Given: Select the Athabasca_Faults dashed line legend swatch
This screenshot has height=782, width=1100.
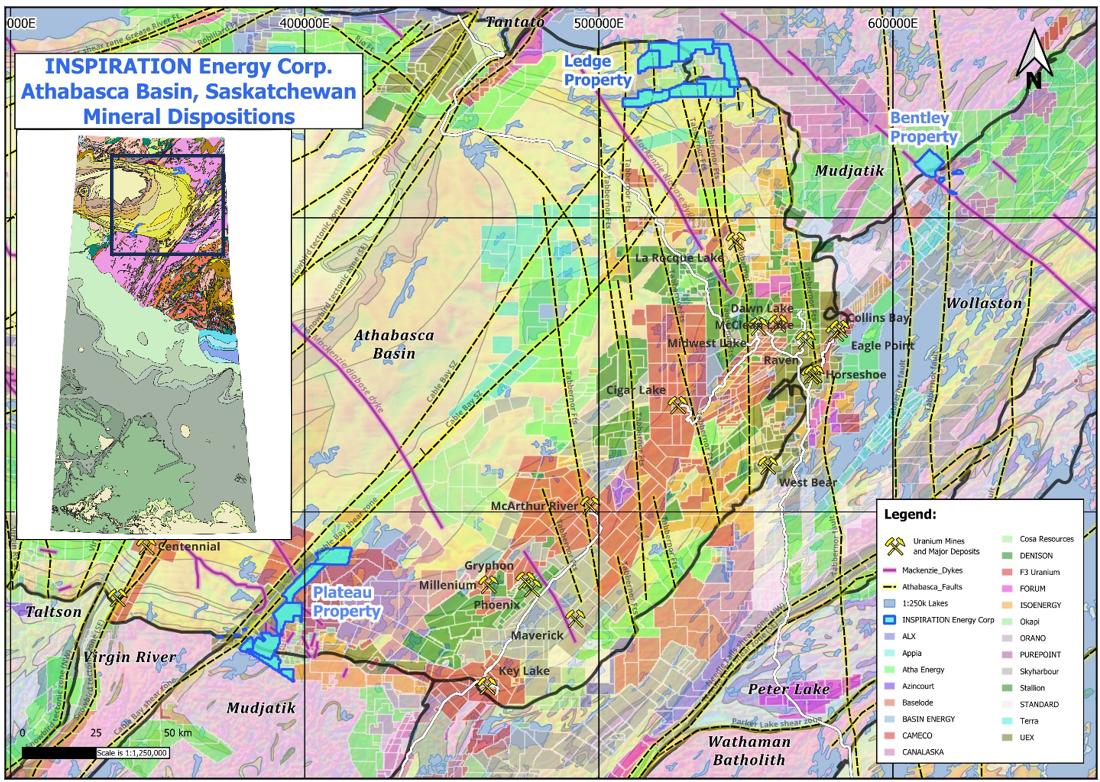Looking at the screenshot, I should coord(891,587).
